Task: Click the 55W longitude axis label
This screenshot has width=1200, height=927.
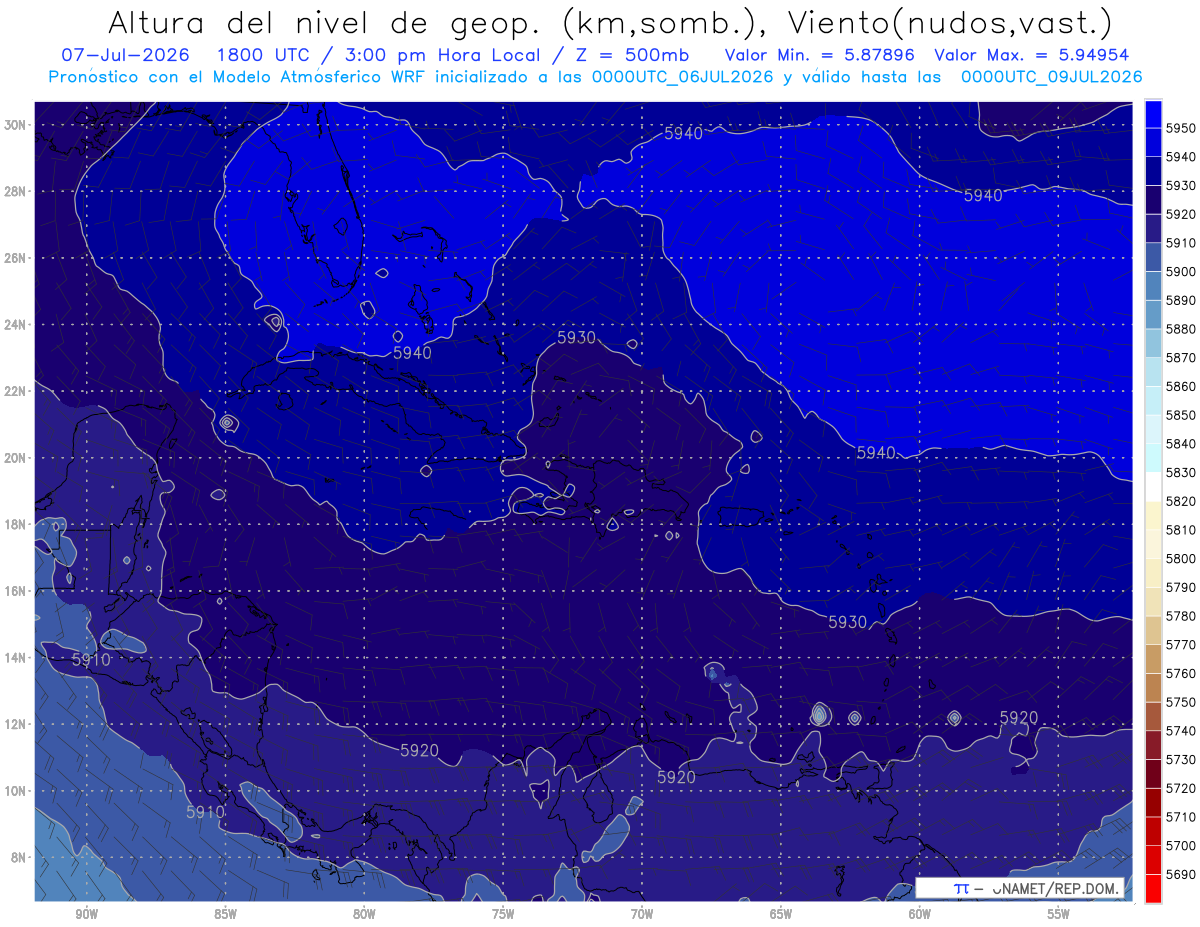Action: (1059, 915)
